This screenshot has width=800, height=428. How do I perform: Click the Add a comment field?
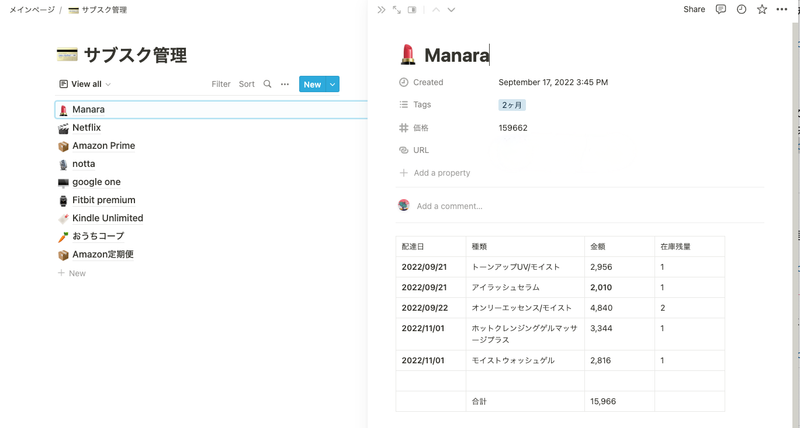click(449, 206)
